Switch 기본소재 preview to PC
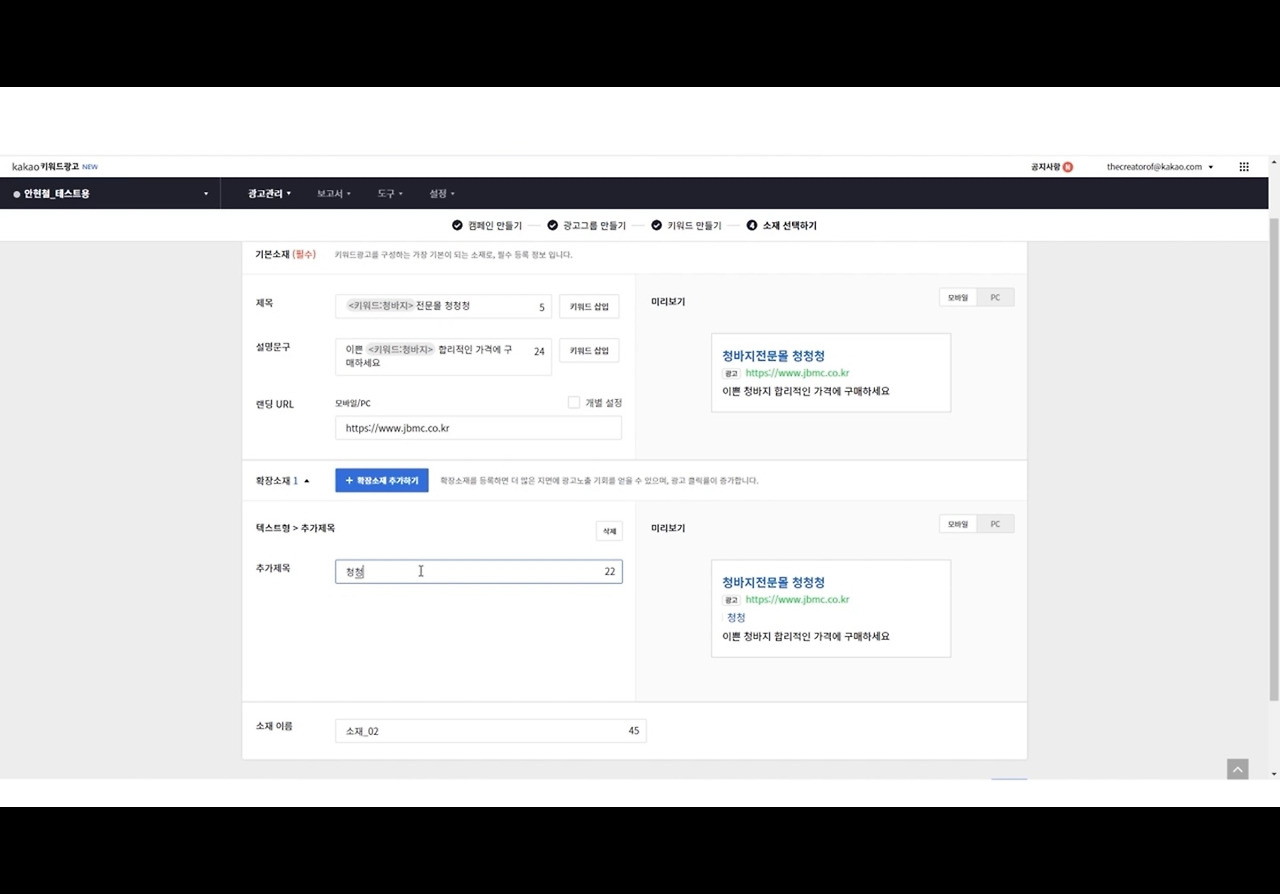The image size is (1280, 894). click(995, 298)
